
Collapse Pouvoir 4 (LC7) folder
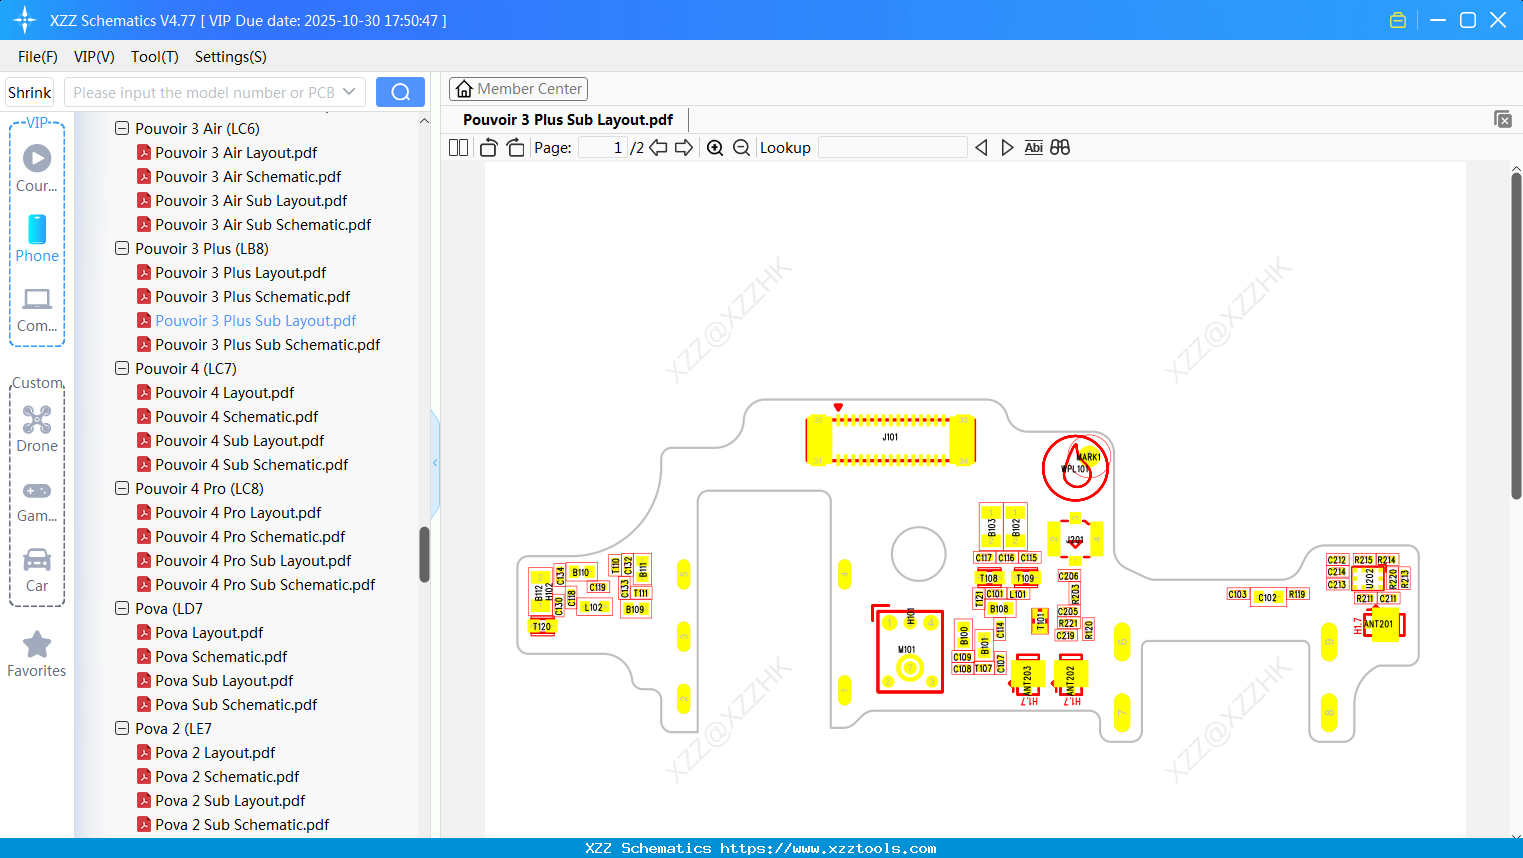[122, 368]
